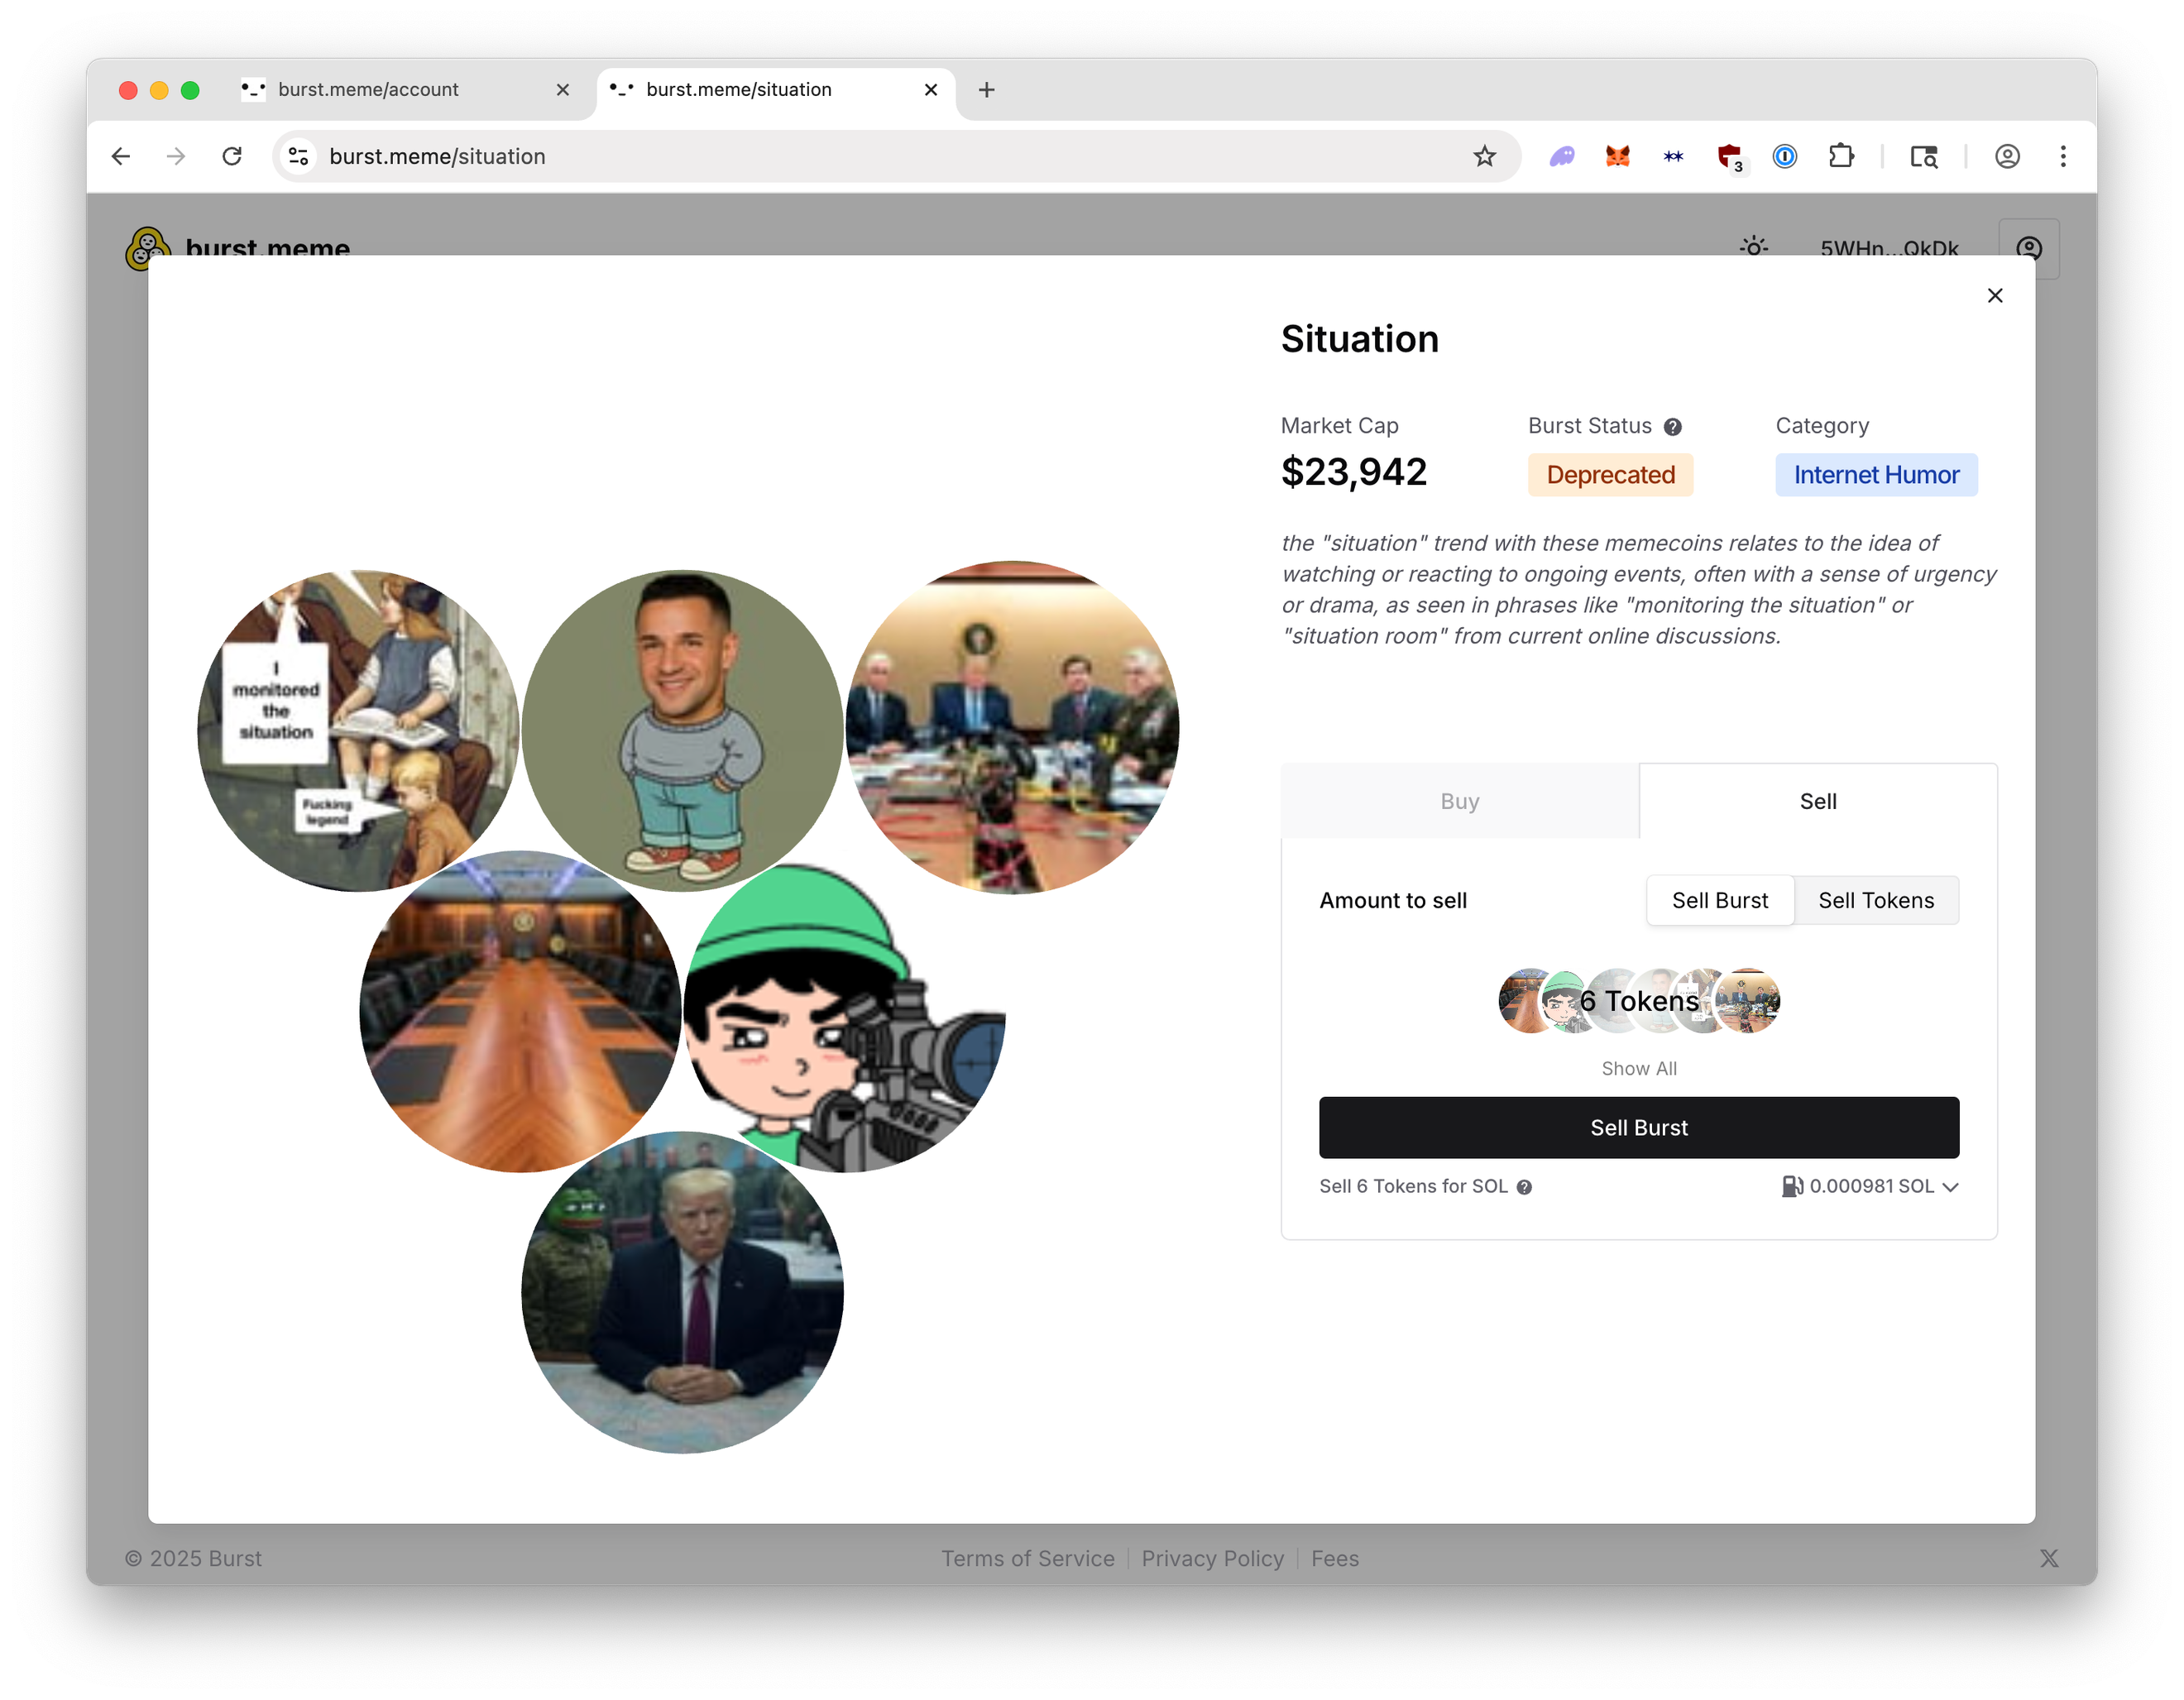
Task: Reload the burst.meme page
Action: point(232,156)
